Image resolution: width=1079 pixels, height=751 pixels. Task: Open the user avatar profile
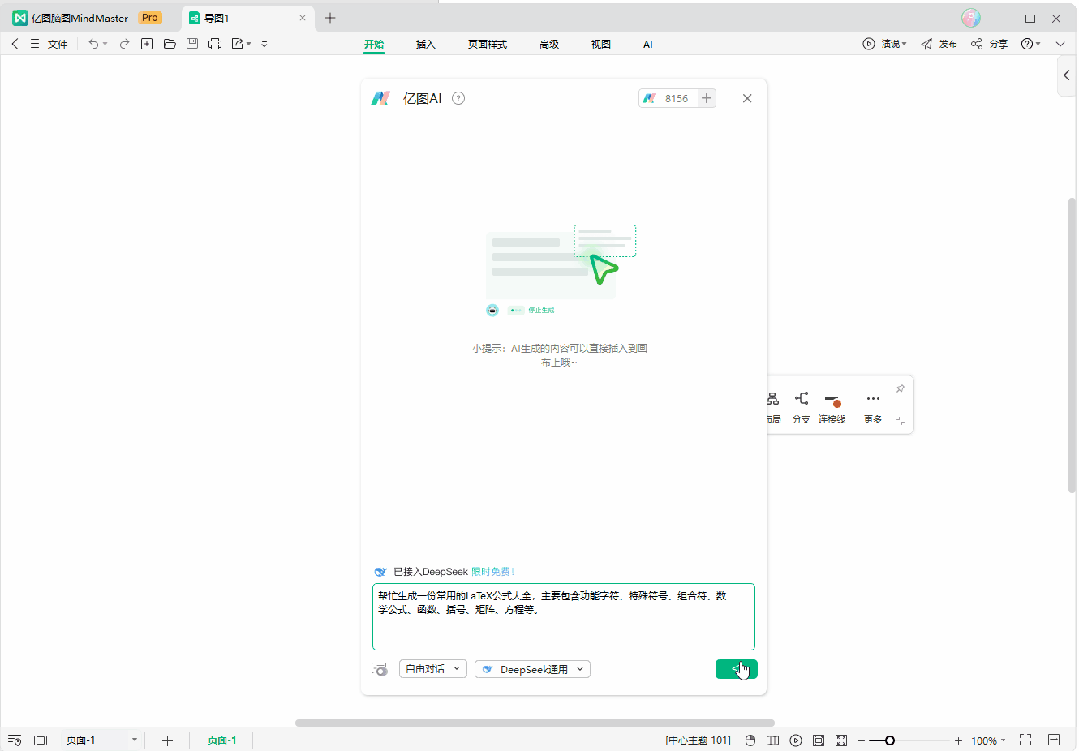971,18
